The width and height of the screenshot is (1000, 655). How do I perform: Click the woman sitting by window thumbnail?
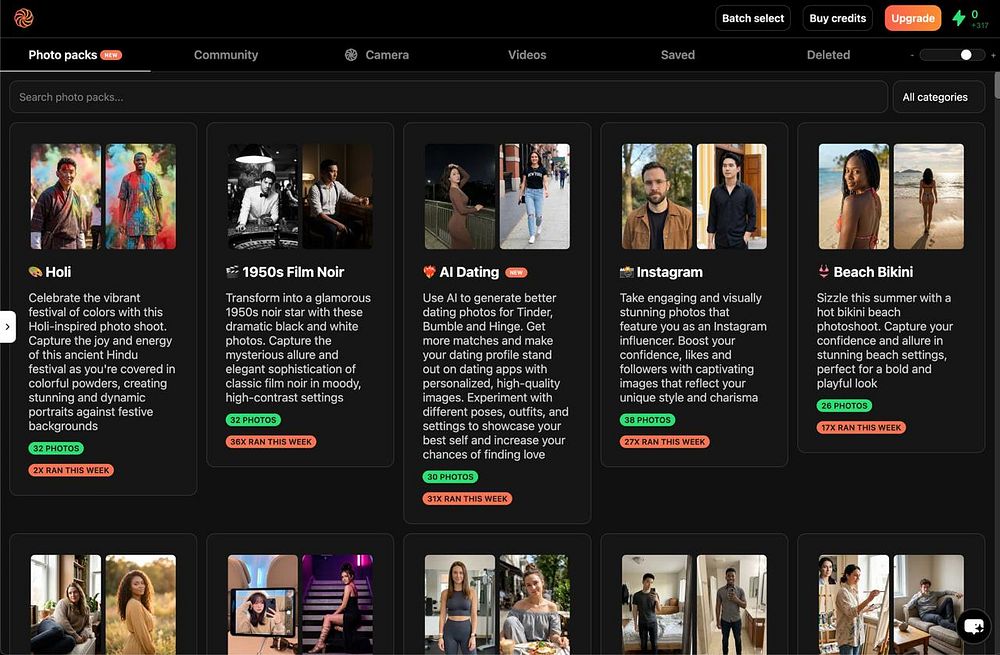click(x=66, y=605)
